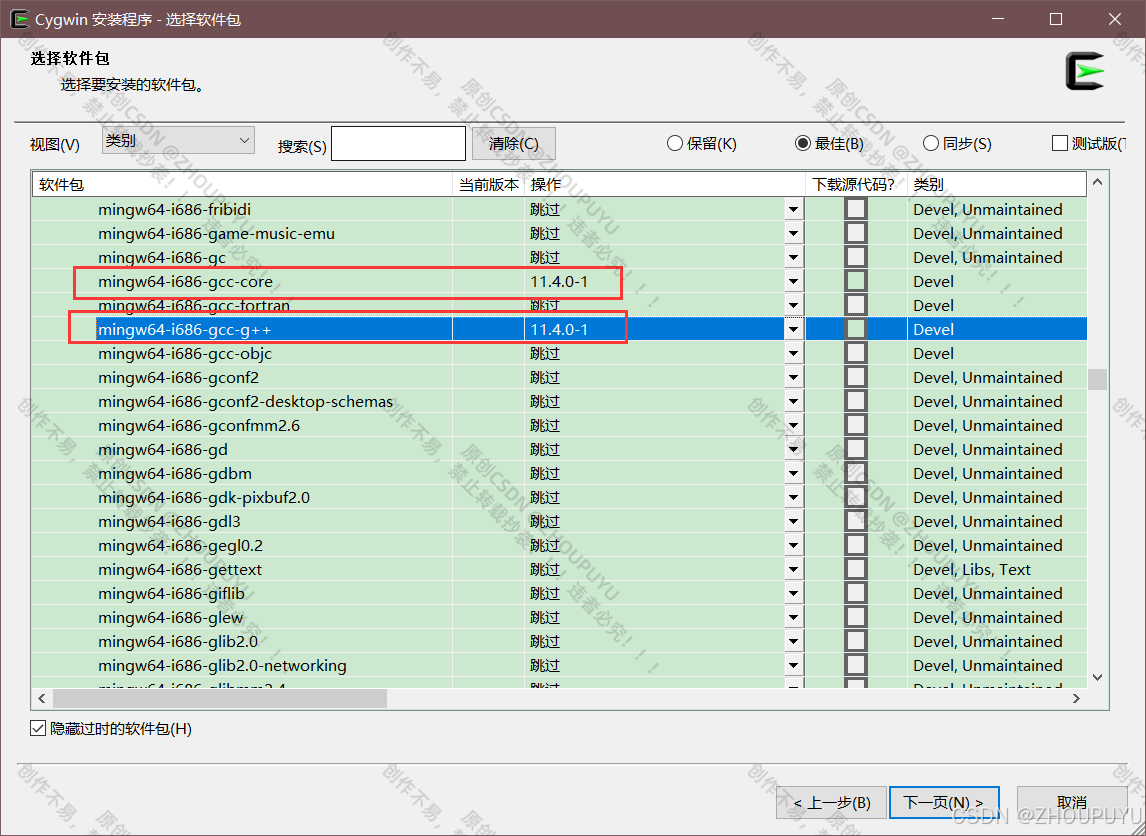Image resolution: width=1146 pixels, height=836 pixels.
Task: Click the horizontal scrollbar left arrow
Action: [x=42, y=699]
